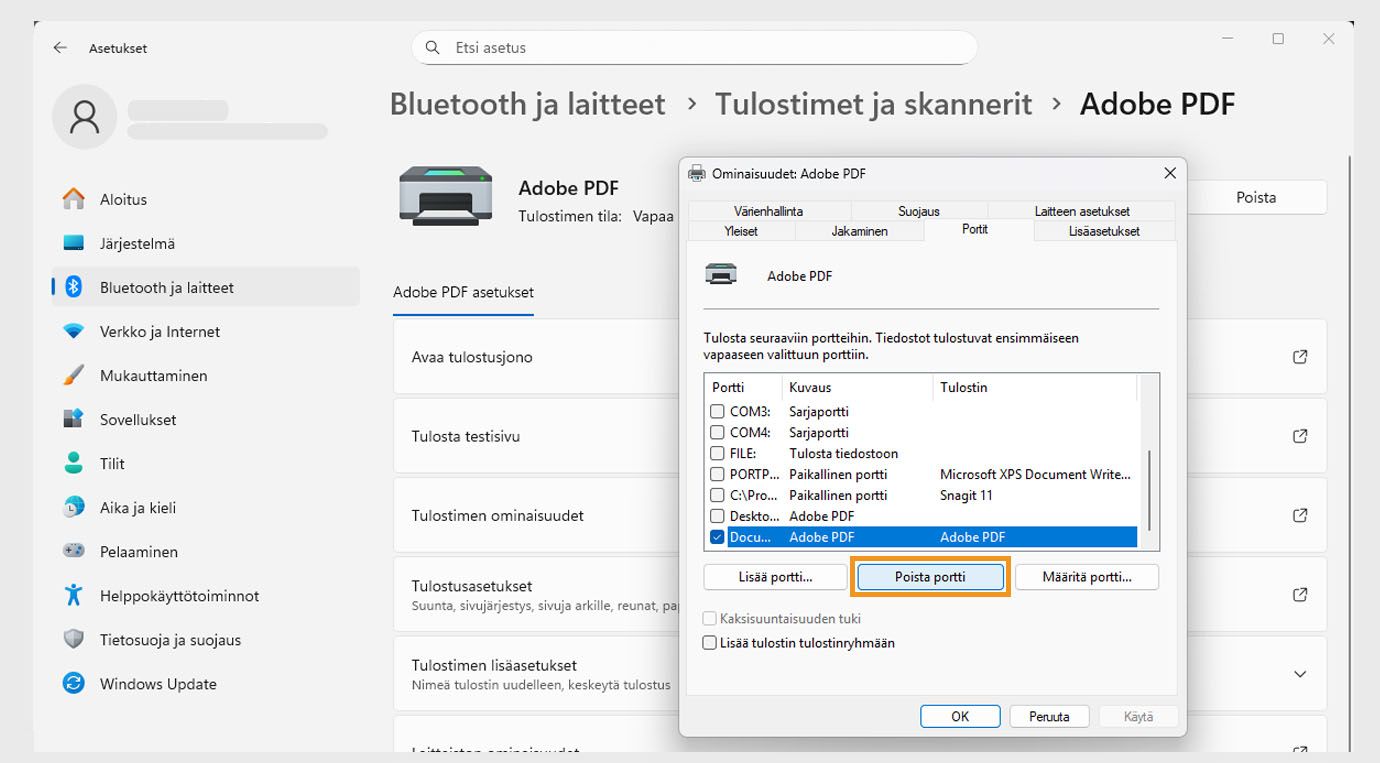This screenshot has height=763, width=1380.
Task: Expand the Tulostimen lisäasetukset row chevron
Action: tap(1299, 674)
